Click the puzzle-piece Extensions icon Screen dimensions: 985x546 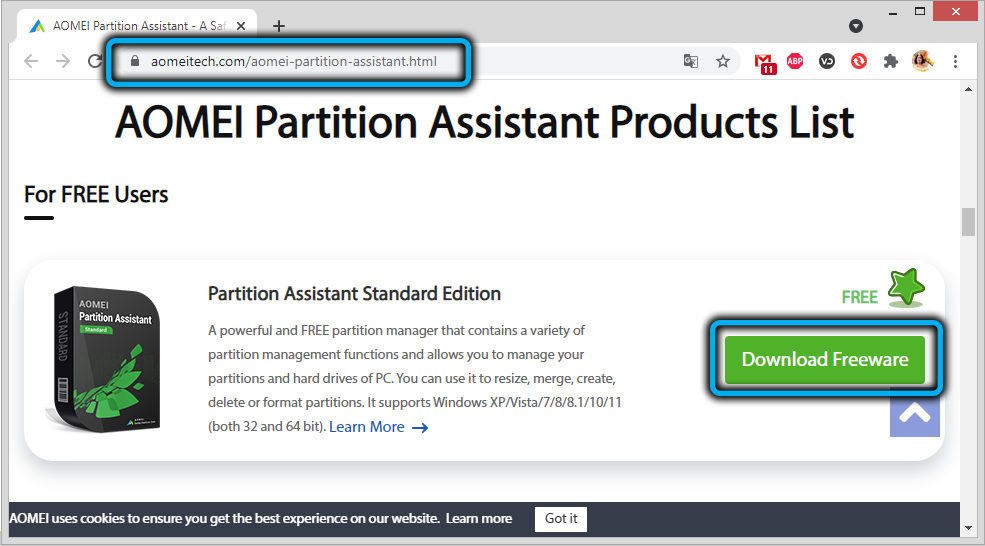pyautogui.click(x=890, y=61)
